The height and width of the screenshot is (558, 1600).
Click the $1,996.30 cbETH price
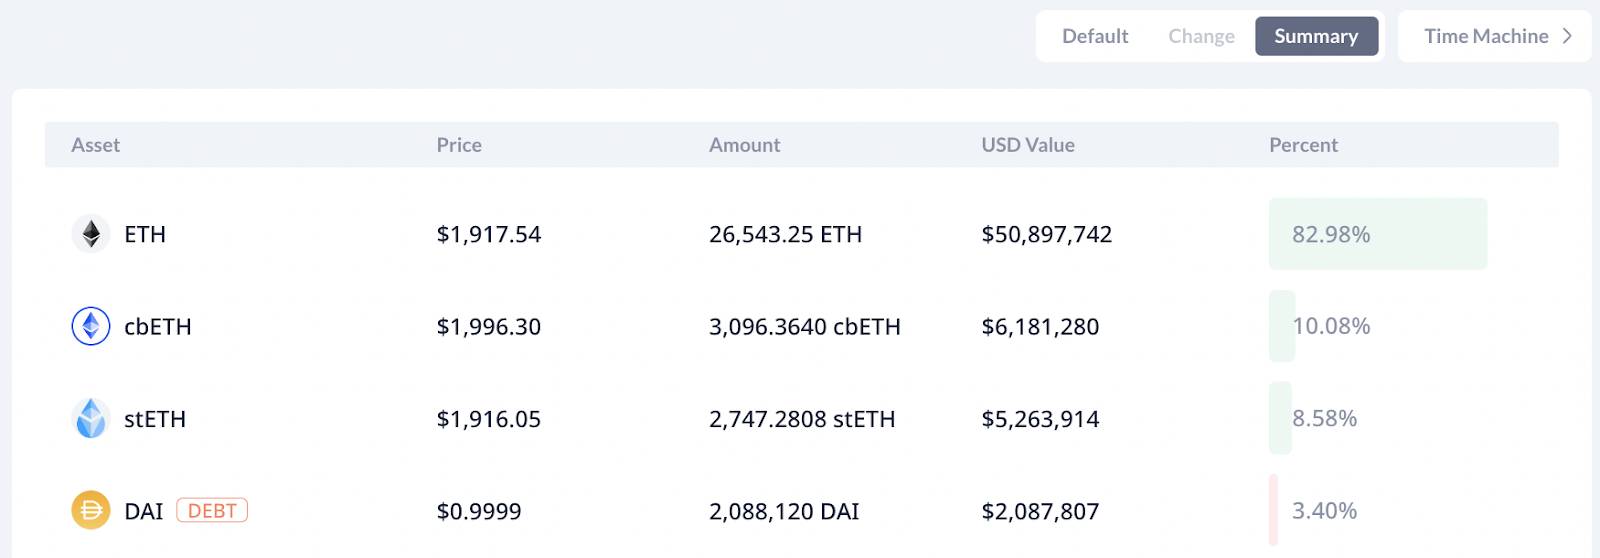click(x=489, y=326)
